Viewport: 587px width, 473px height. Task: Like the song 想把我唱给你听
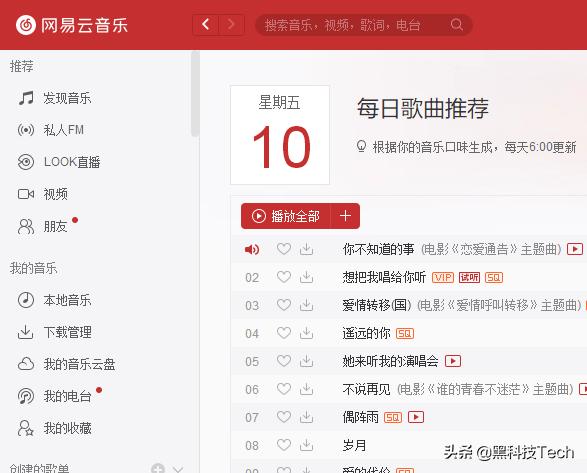[284, 277]
